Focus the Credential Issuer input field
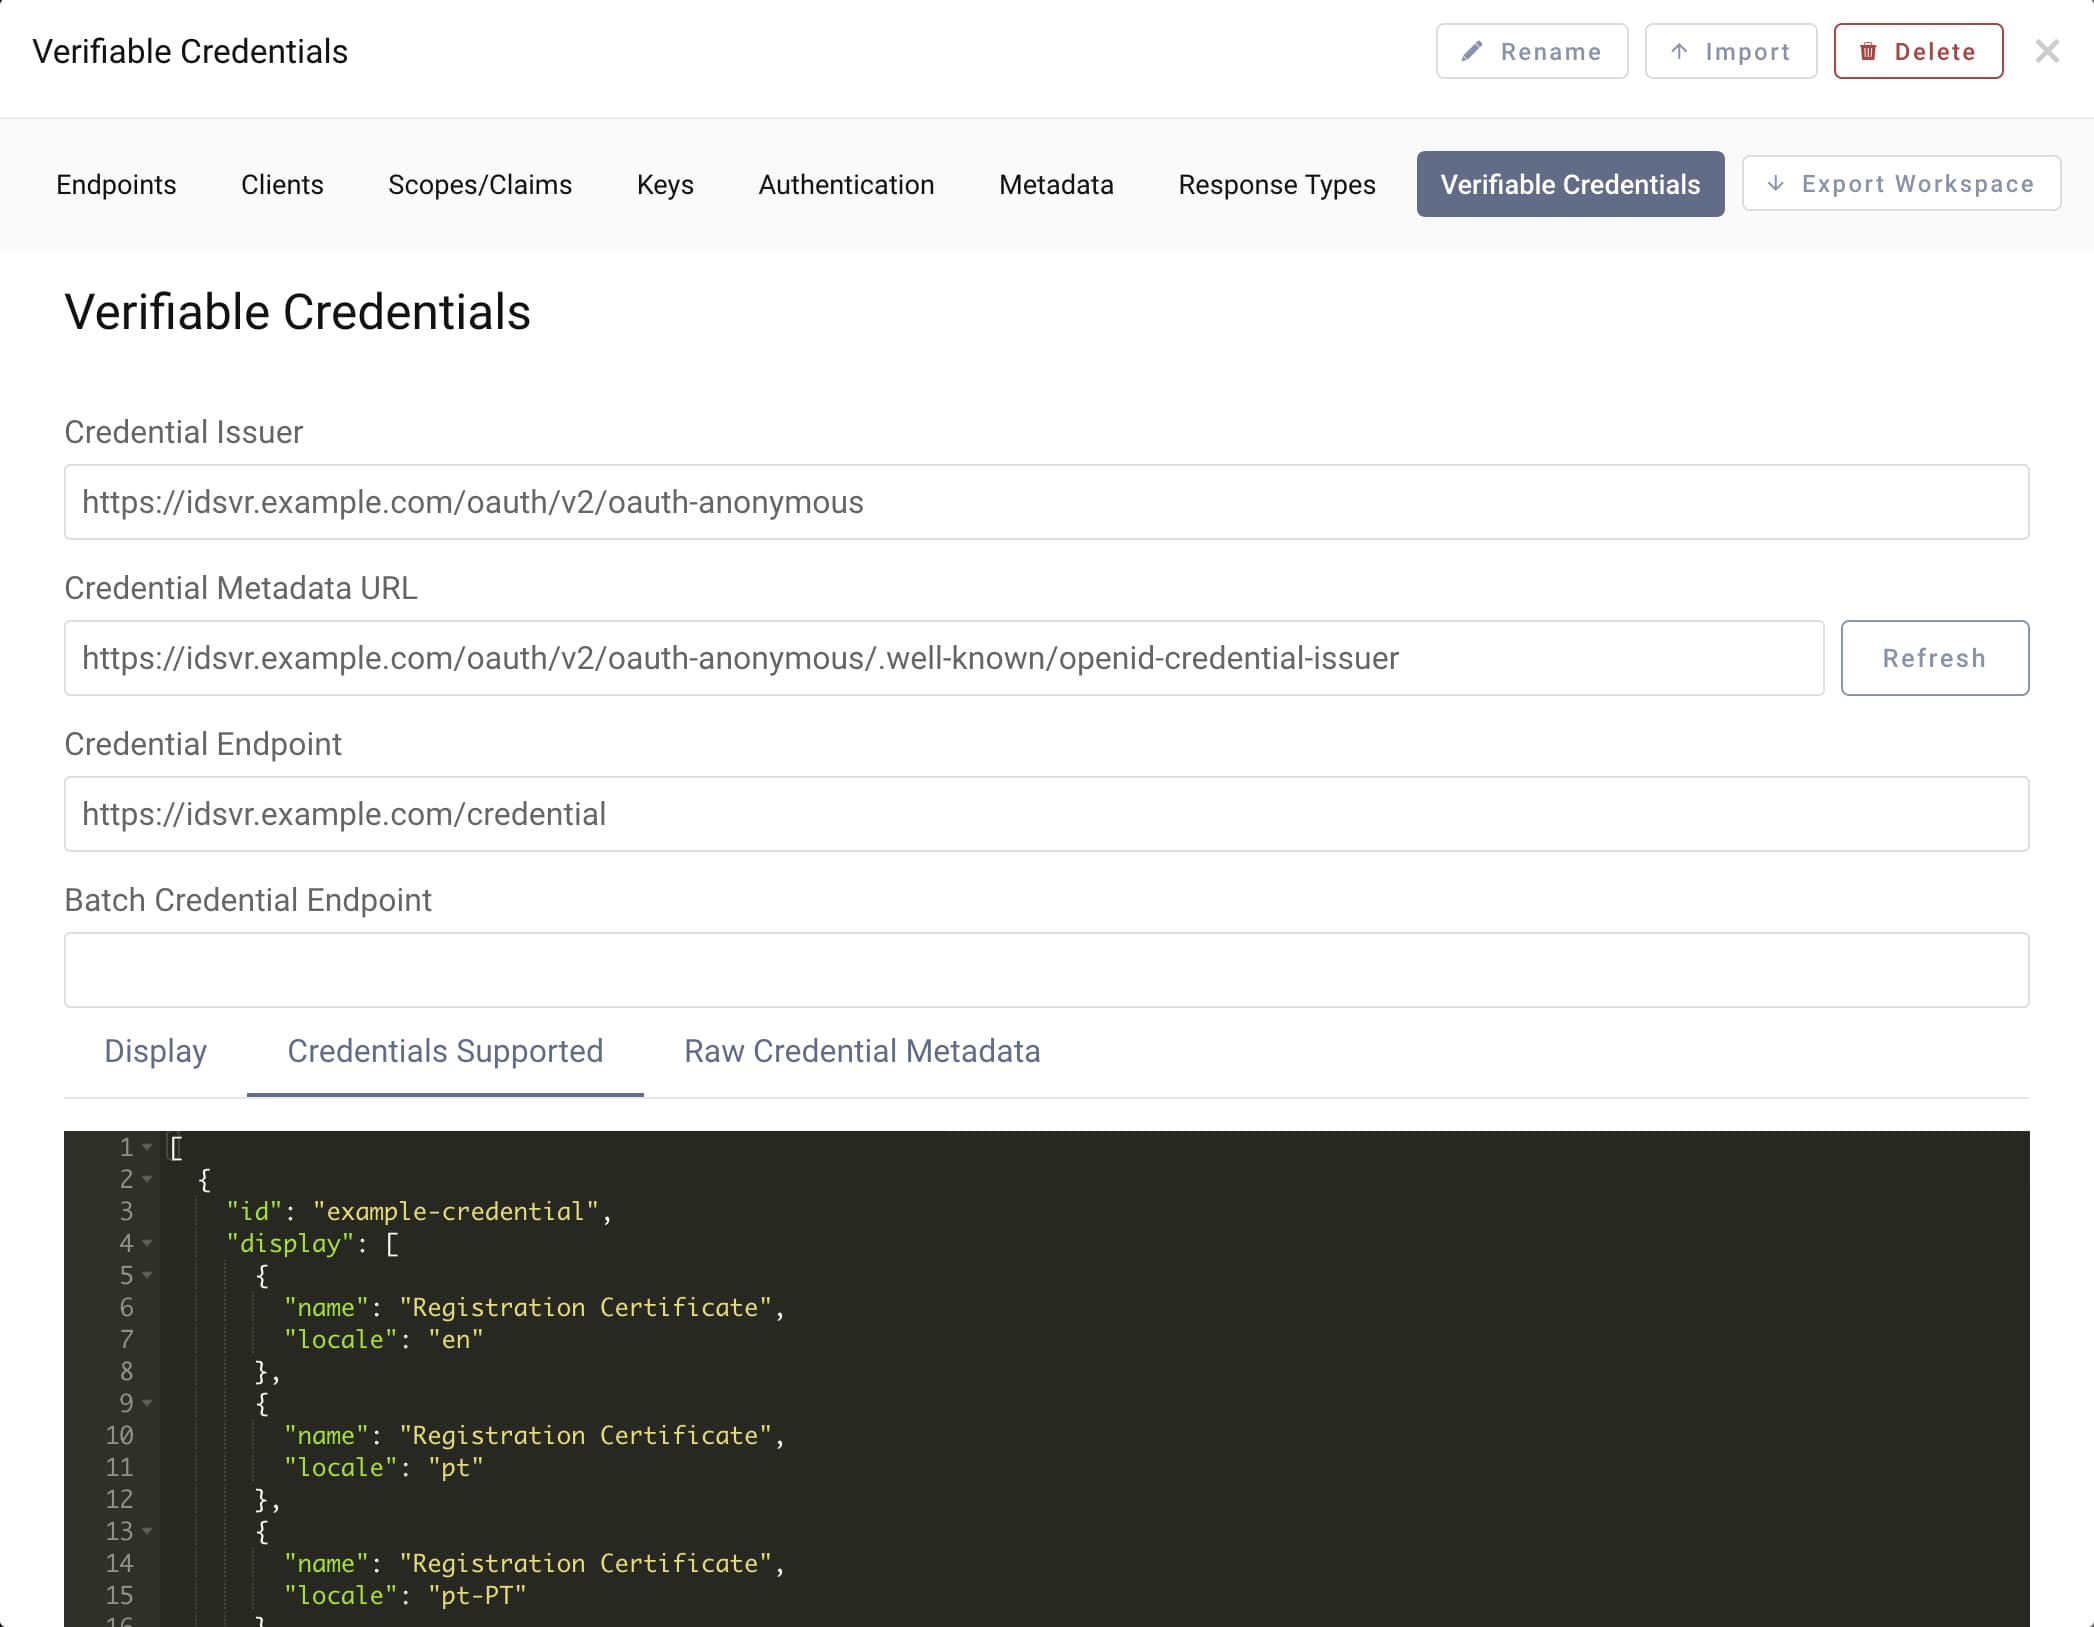The image size is (2094, 1627). tap(1046, 502)
